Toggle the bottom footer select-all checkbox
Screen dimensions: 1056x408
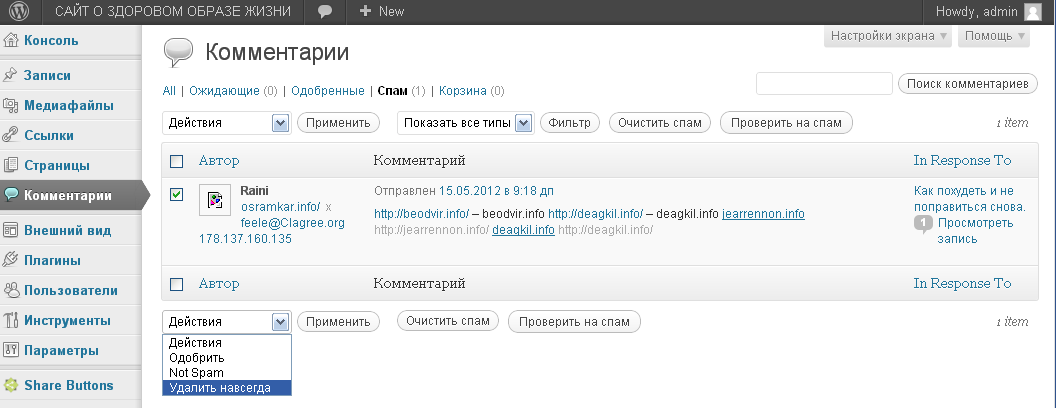tap(176, 284)
